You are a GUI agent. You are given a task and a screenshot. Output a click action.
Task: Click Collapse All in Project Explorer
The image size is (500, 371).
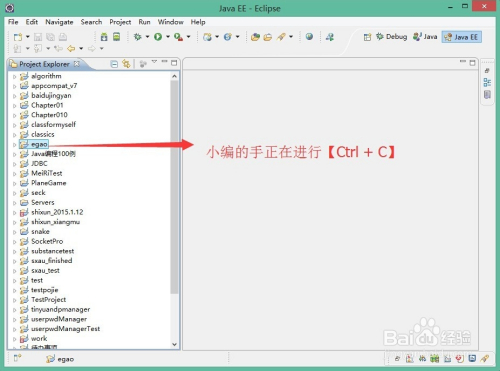pos(114,64)
